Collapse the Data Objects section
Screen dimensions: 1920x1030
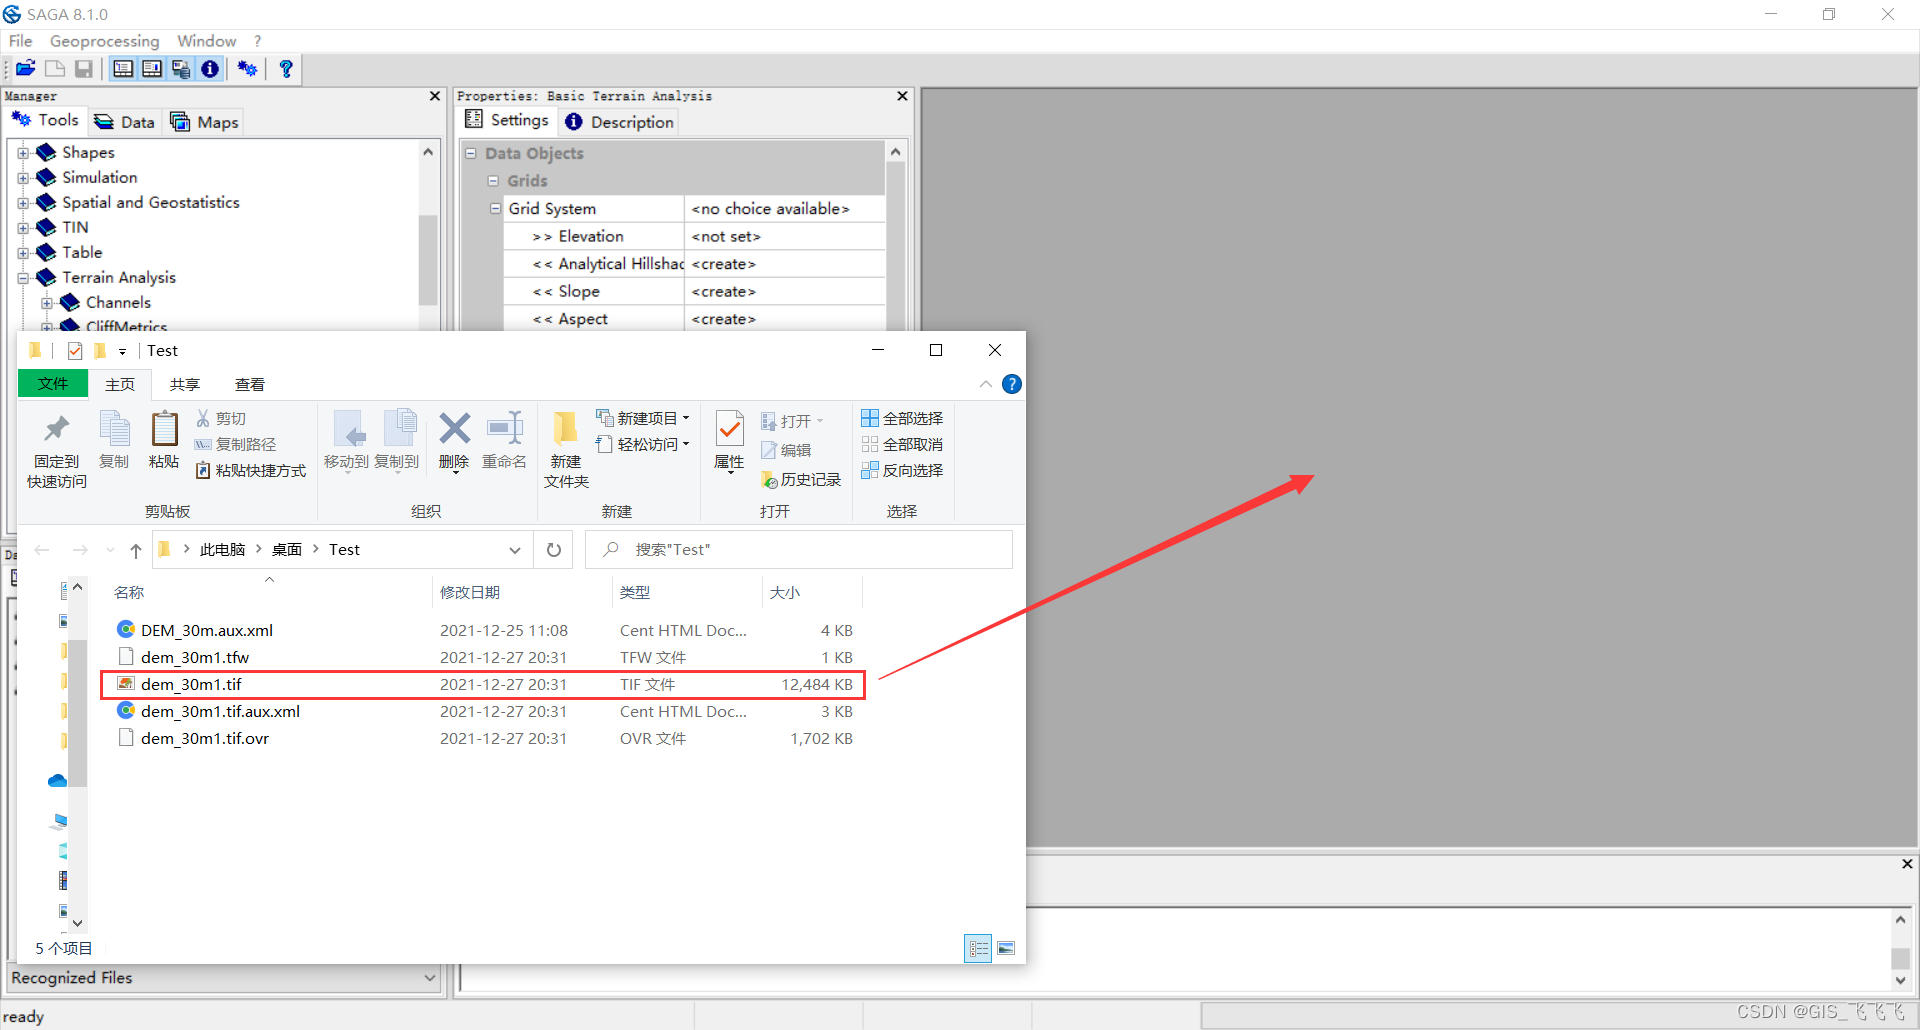click(471, 153)
